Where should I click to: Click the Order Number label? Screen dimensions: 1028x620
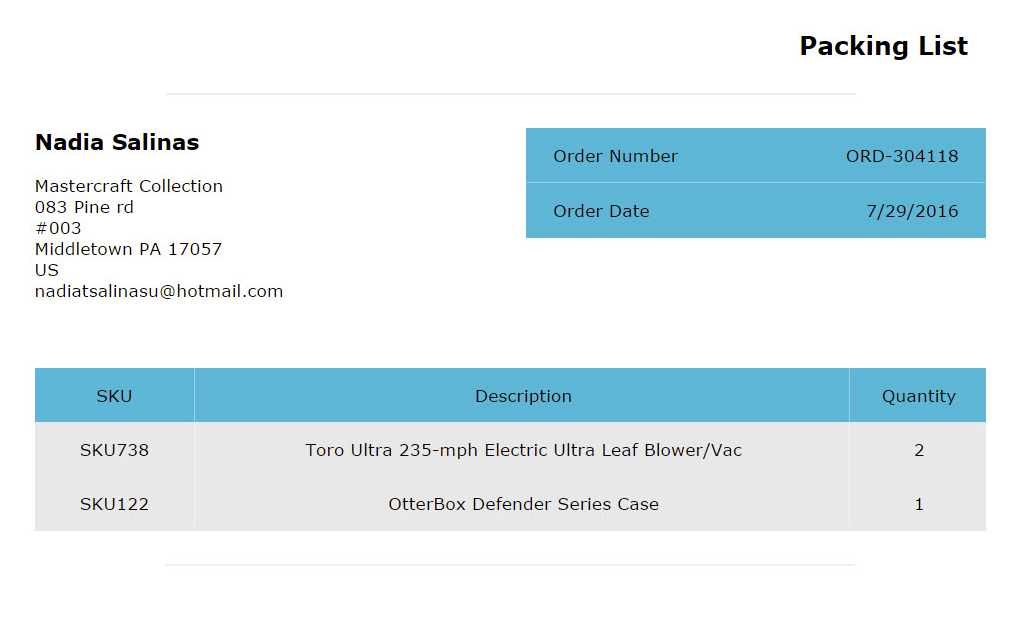615,156
